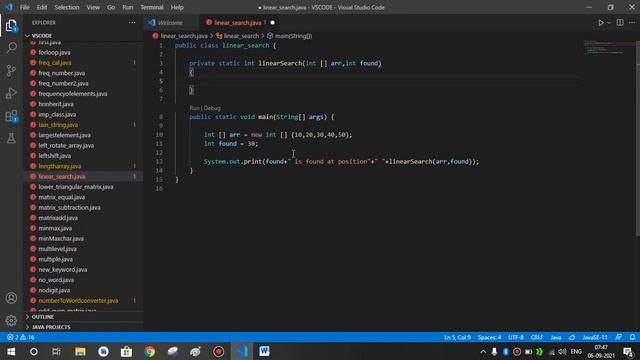The width and height of the screenshot is (640, 360).
Task: Click the editor vertical scrollbar
Action: (x=637, y=139)
